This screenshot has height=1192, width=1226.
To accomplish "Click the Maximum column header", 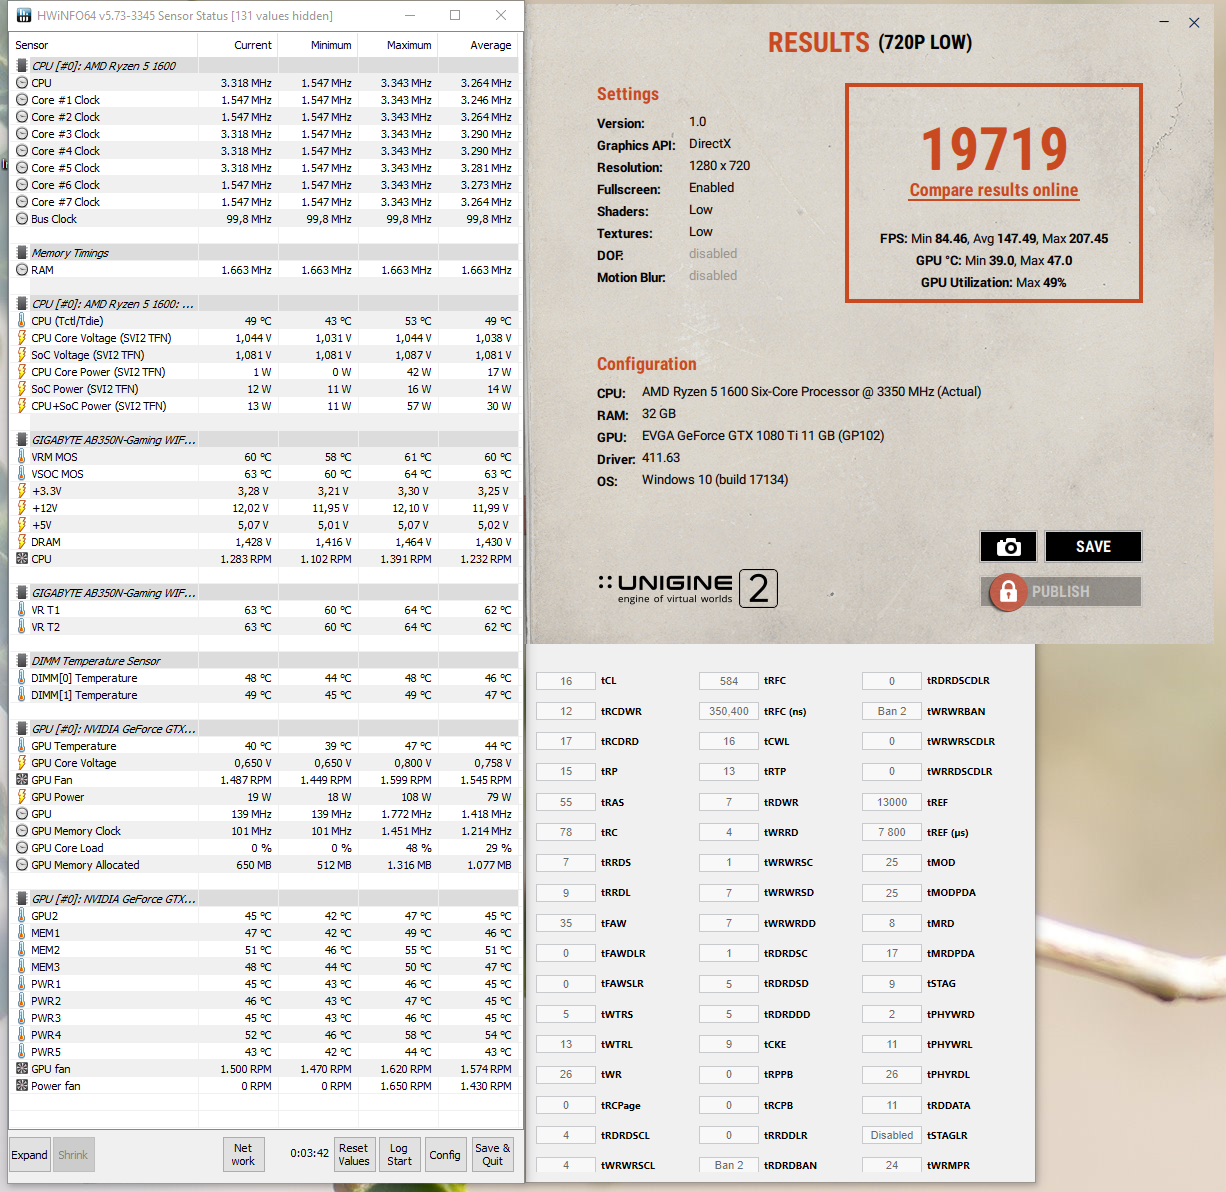I will point(398,45).
